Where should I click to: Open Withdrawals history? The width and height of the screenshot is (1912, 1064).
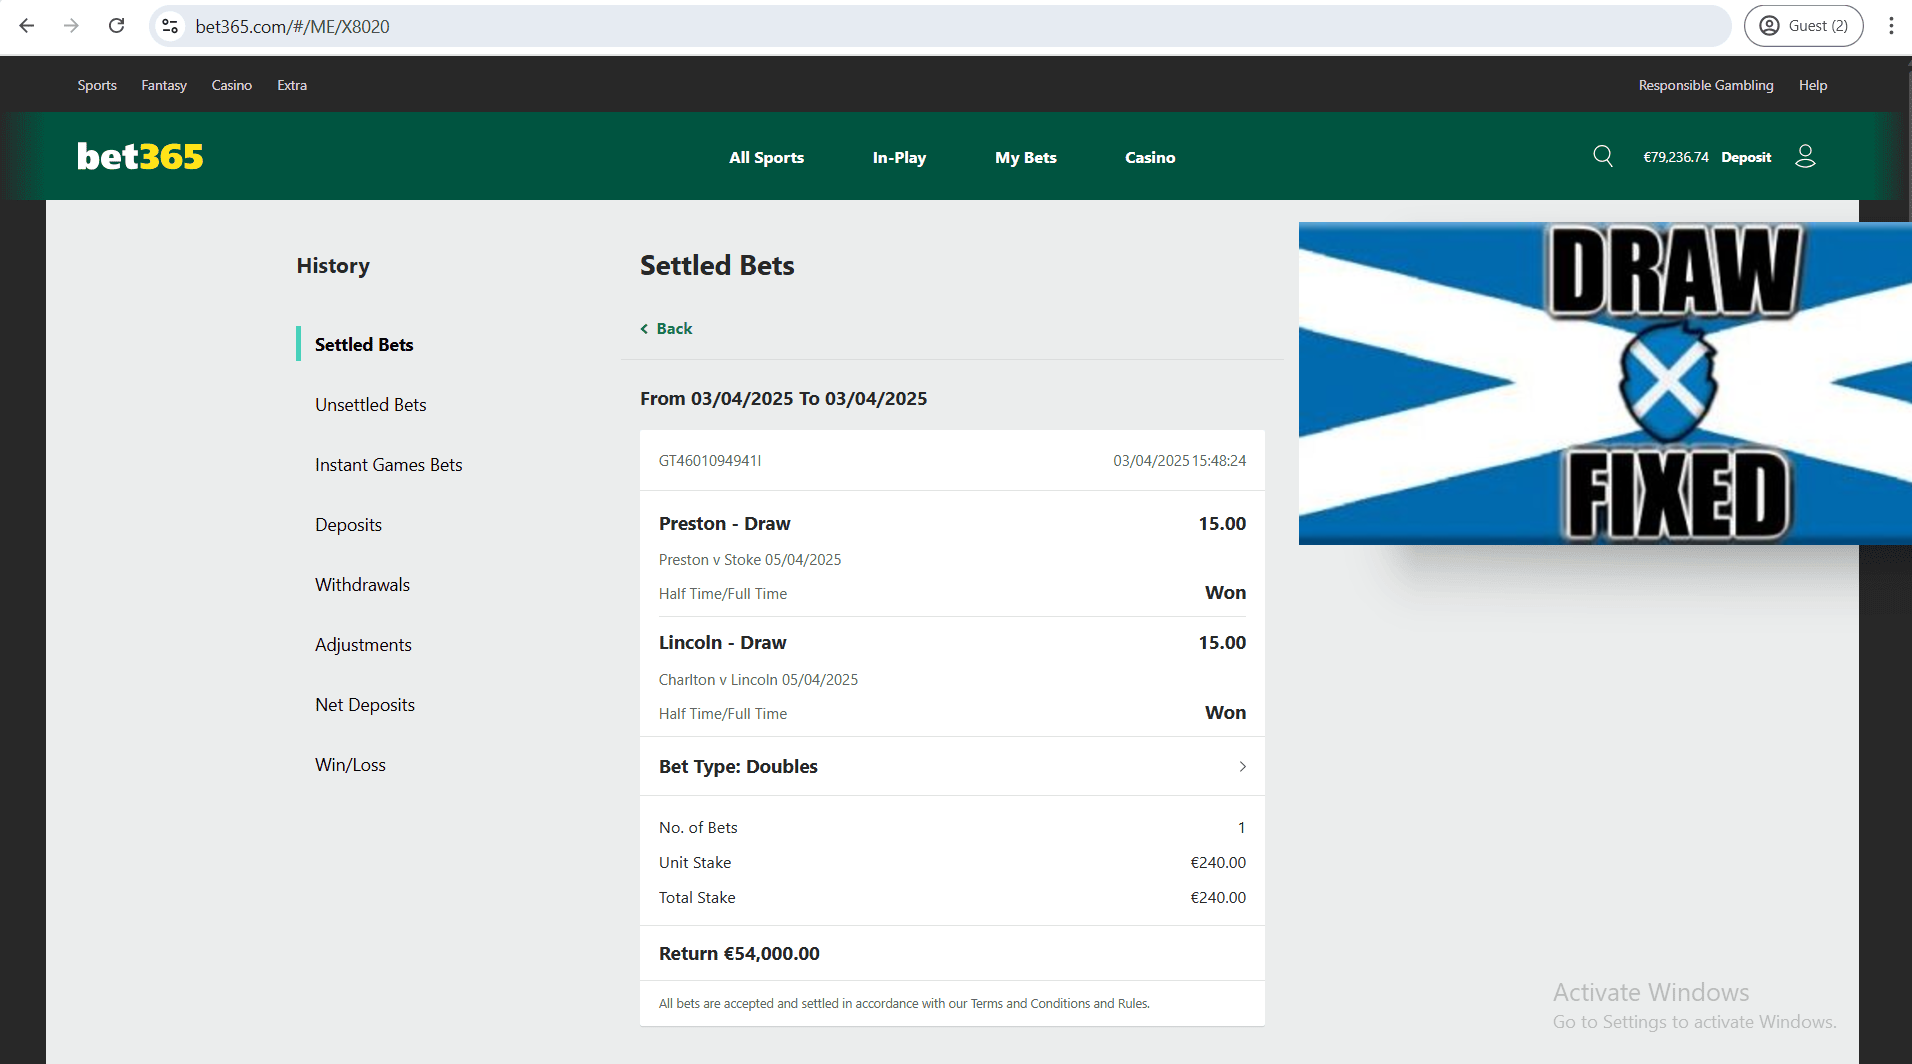[362, 584]
